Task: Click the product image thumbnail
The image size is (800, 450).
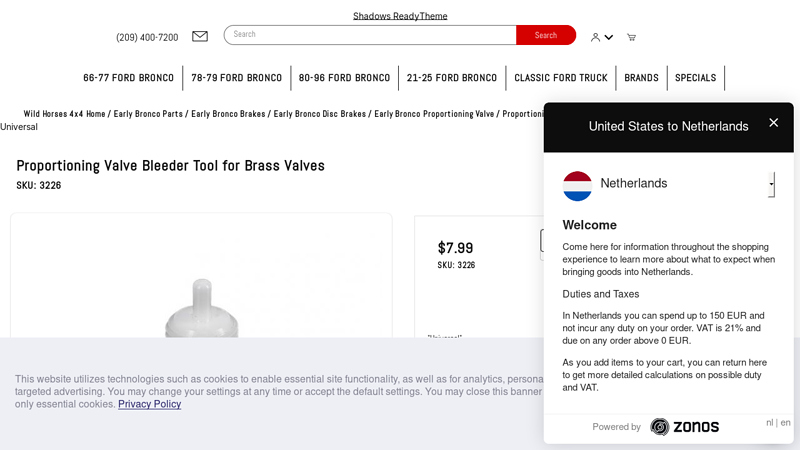Action: [201, 300]
